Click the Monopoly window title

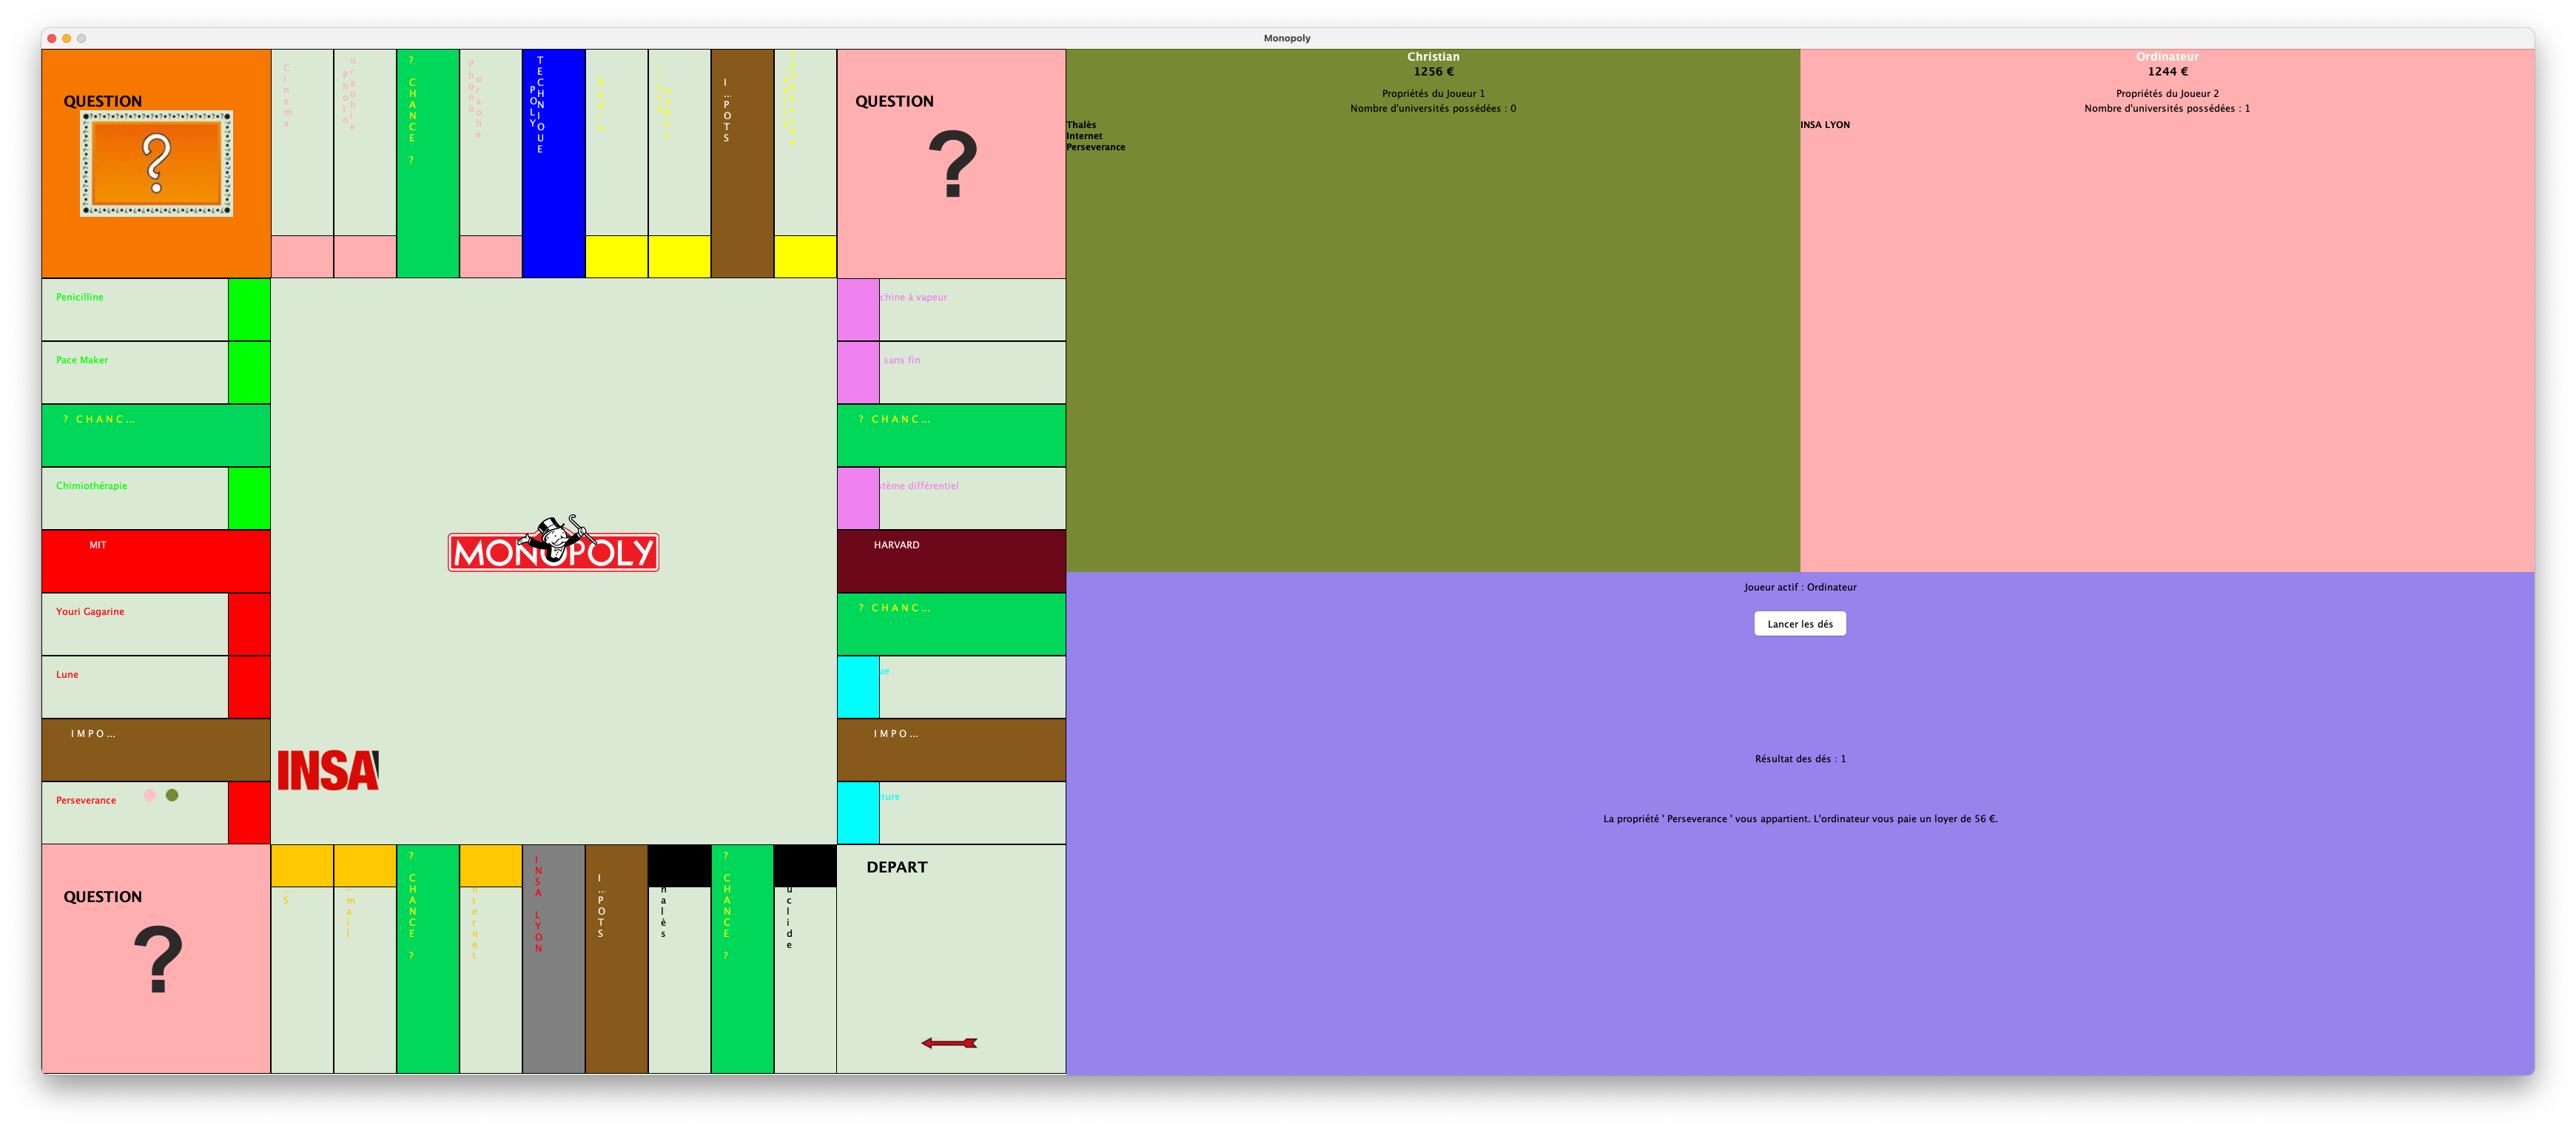coord(1287,38)
